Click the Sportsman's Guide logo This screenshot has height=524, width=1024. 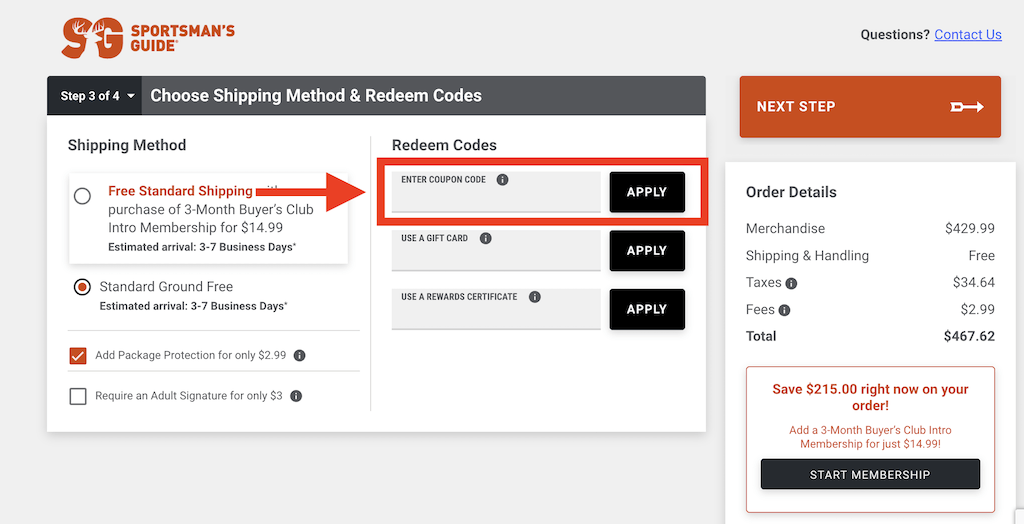pos(148,39)
